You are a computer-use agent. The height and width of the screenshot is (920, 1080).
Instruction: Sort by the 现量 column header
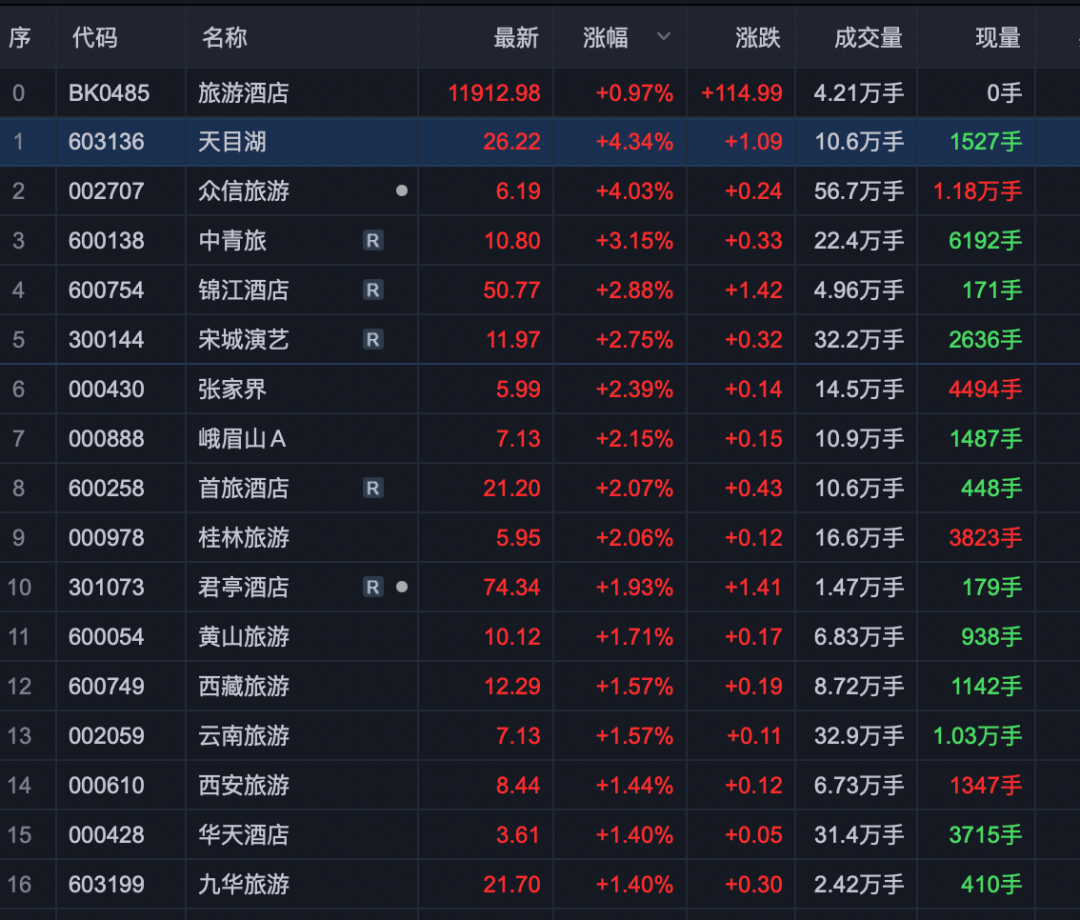[x=998, y=38]
